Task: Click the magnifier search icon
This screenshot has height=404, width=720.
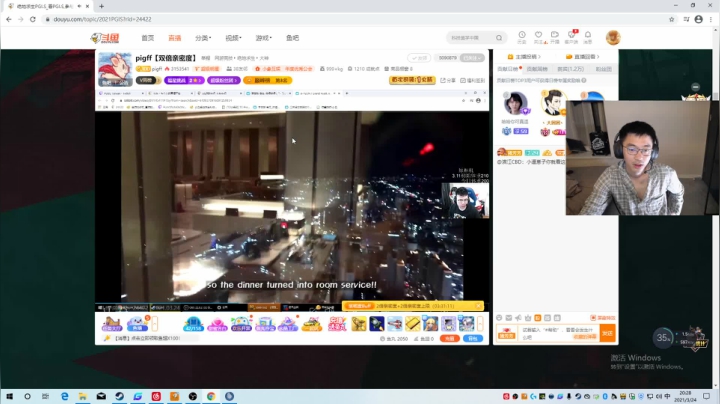Action: [499, 38]
